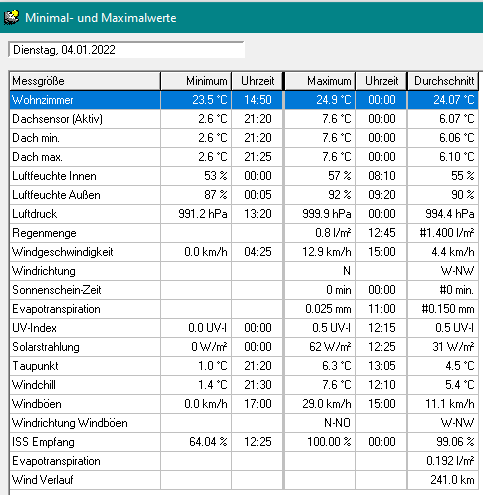Select the Solarstrahlung row
The height and width of the screenshot is (495, 483).
point(244,347)
